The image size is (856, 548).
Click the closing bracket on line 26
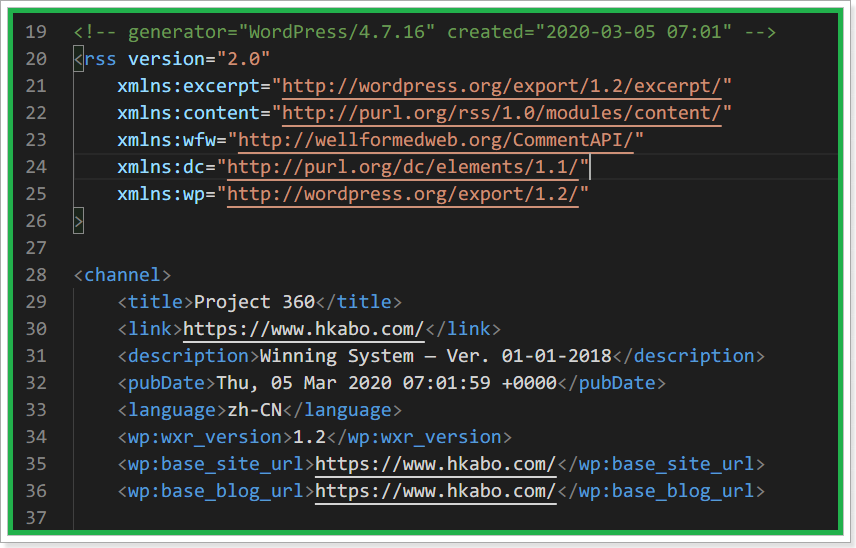click(x=79, y=221)
